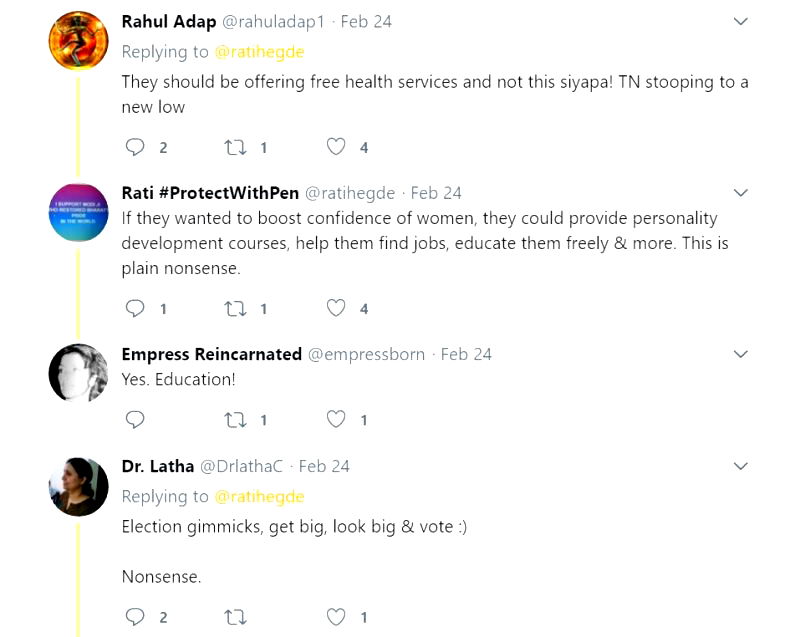Expand options menu on Rati's tweet
The width and height of the screenshot is (800, 637).
tap(740, 192)
